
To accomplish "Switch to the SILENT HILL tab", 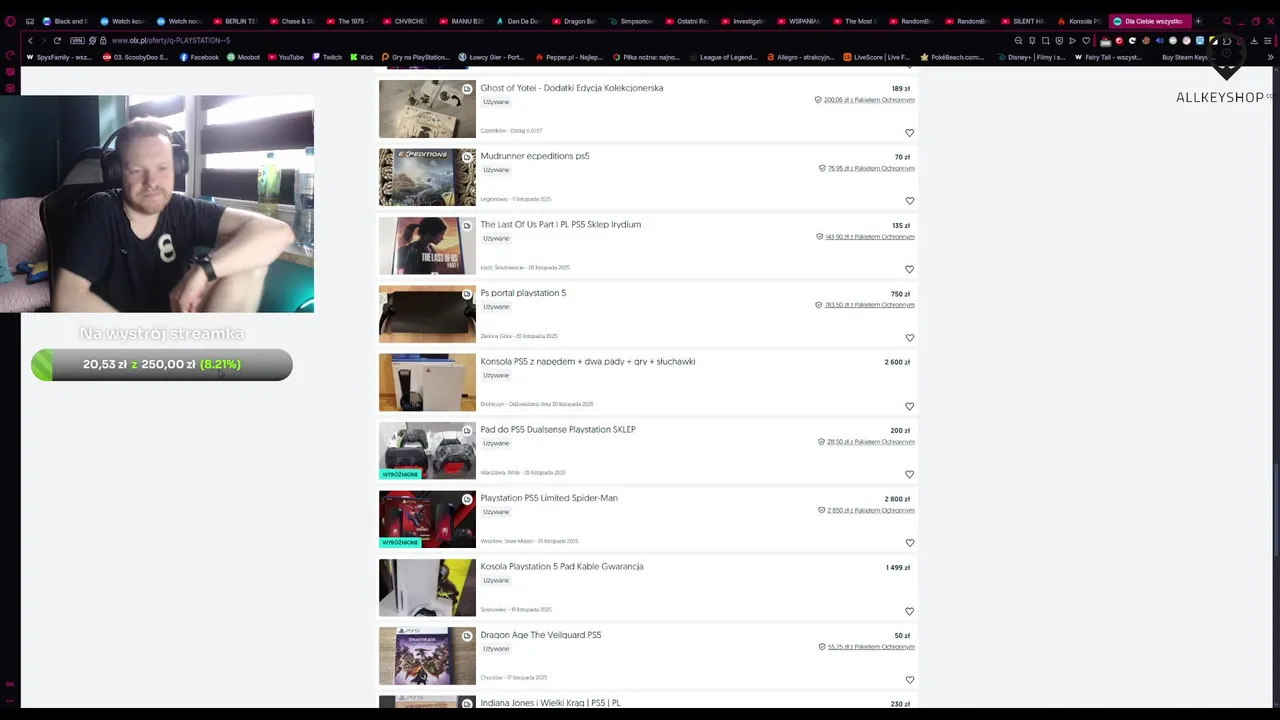I will pyautogui.click(x=1024, y=21).
